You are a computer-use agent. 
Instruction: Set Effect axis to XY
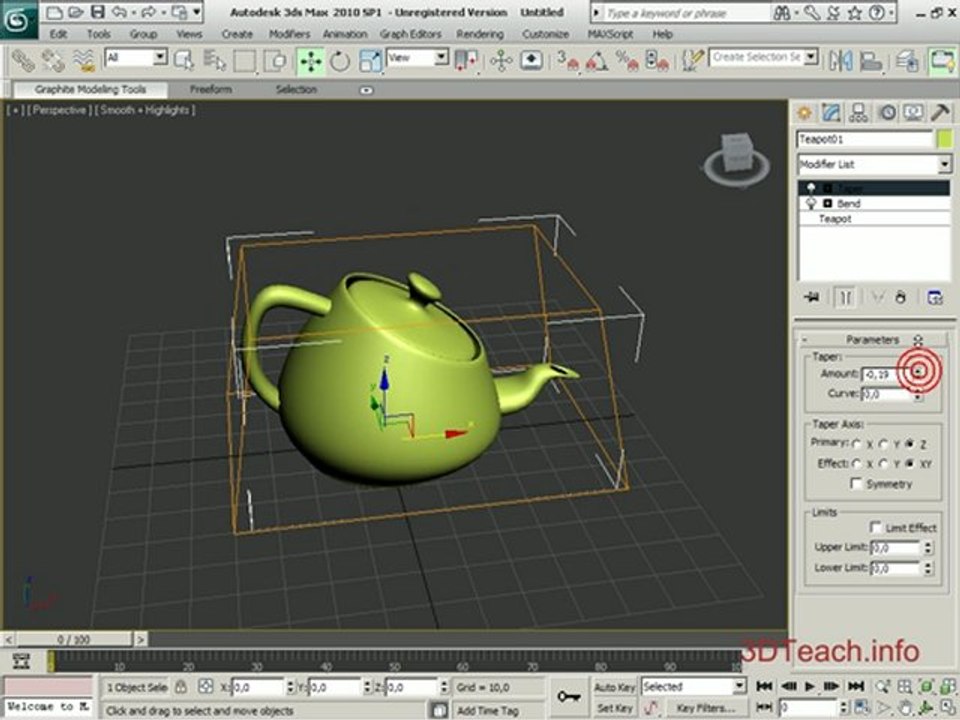point(910,464)
